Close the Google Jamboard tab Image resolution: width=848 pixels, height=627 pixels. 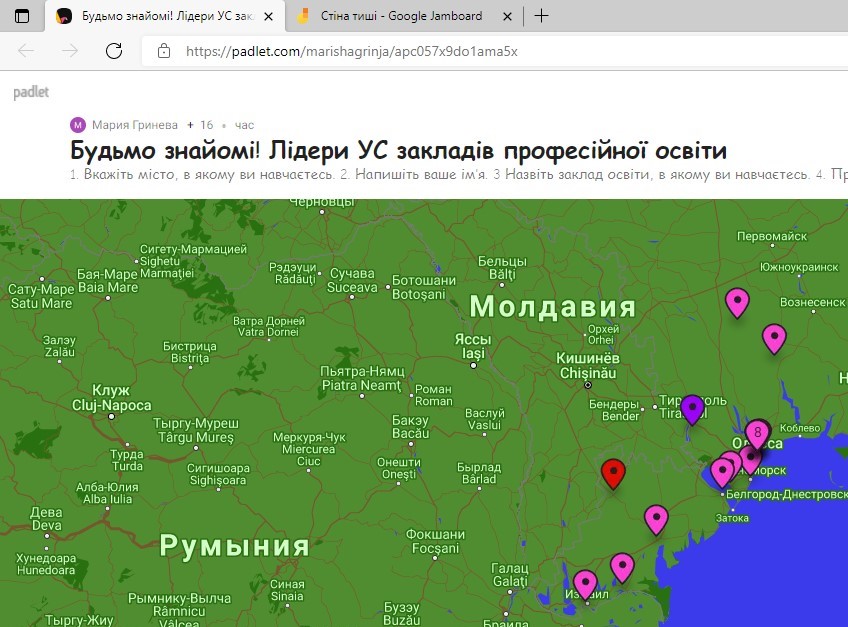pyautogui.click(x=508, y=16)
